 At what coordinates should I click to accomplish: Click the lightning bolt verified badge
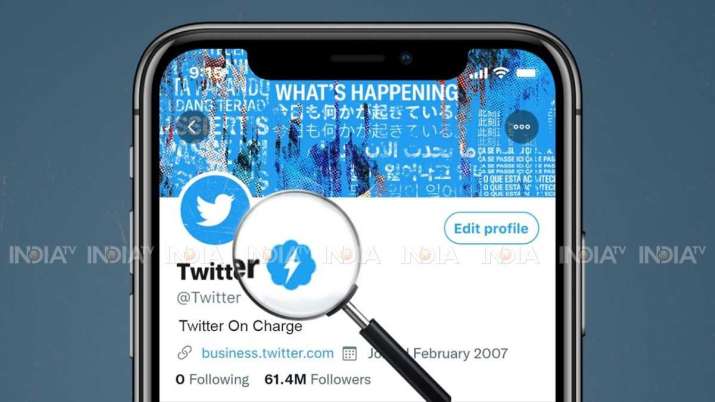291,265
